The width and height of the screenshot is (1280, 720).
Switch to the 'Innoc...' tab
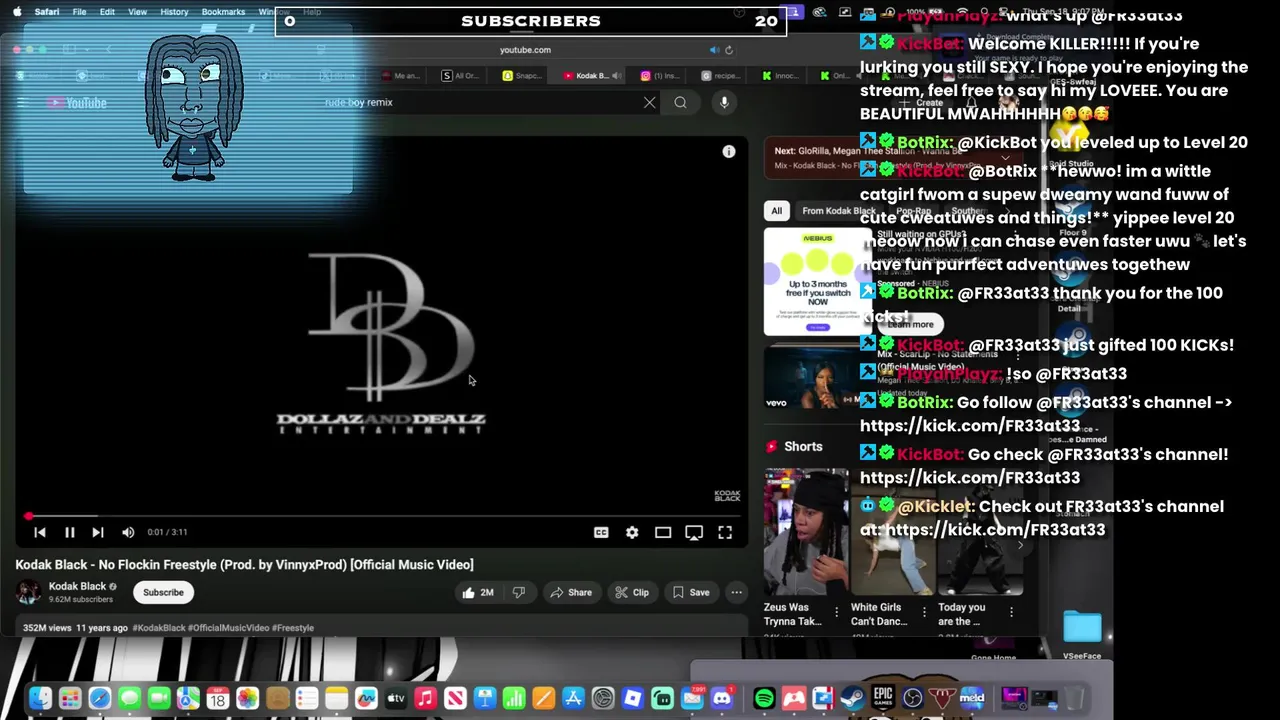tap(781, 76)
